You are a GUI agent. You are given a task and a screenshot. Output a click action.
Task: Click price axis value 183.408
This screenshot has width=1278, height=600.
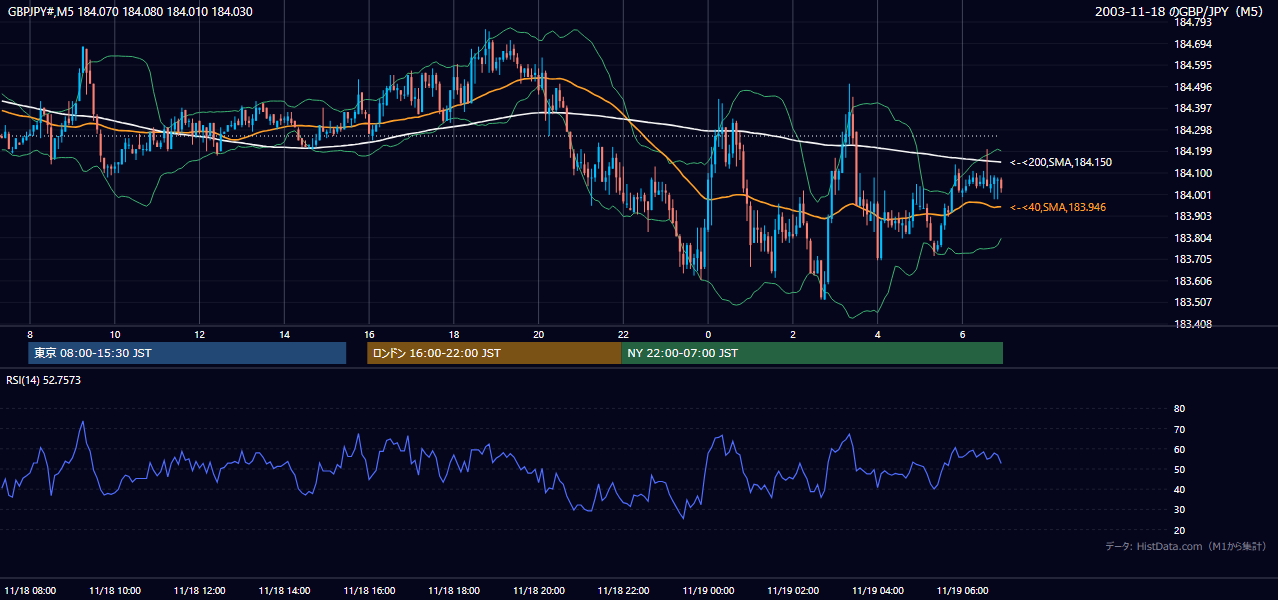[1193, 324]
